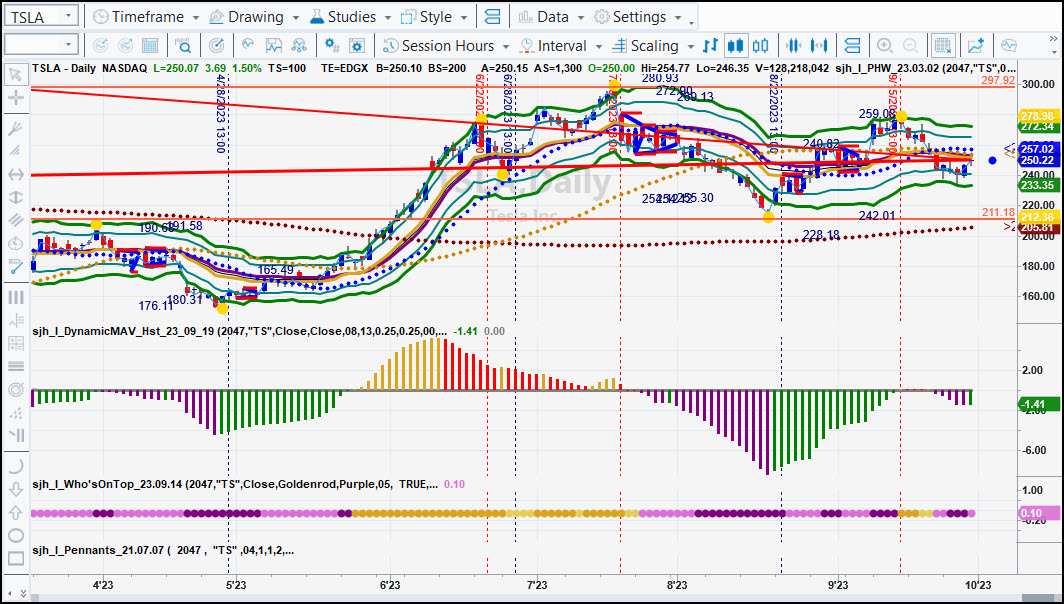Select the pointer arrow tool
The image size is (1064, 604).
tap(16, 74)
